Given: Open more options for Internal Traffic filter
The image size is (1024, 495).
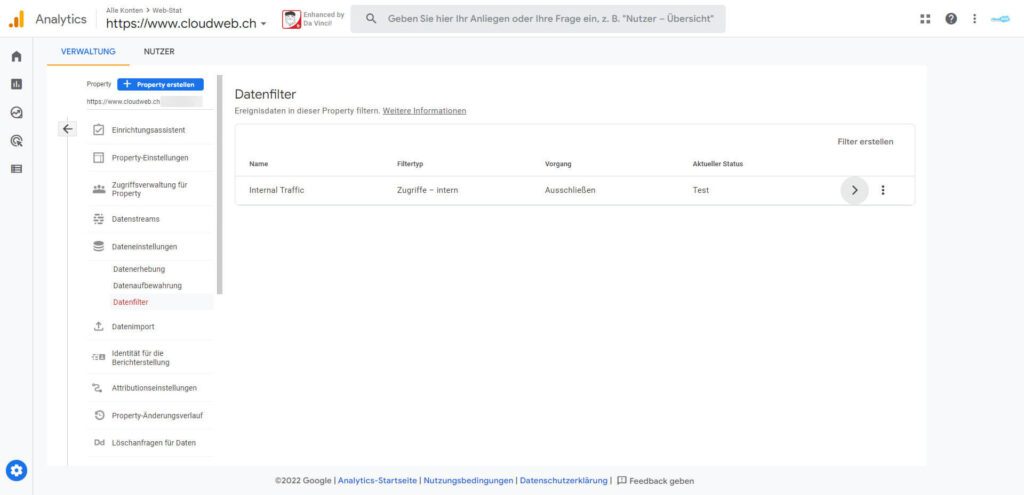Looking at the screenshot, I should 883,190.
